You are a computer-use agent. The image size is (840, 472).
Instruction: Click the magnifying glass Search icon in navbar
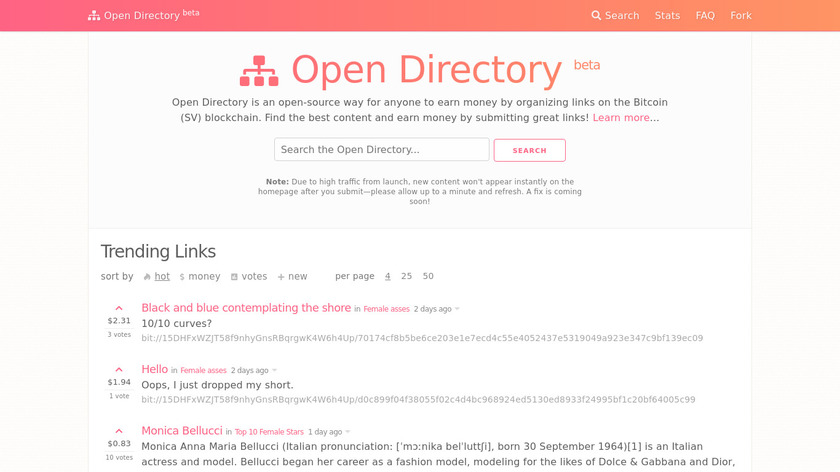pyautogui.click(x=596, y=15)
